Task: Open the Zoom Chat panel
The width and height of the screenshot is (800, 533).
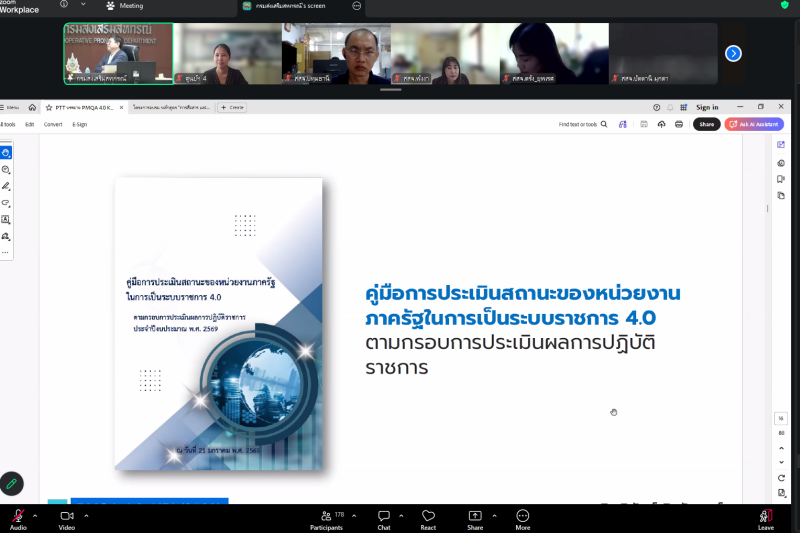Action: pos(384,519)
